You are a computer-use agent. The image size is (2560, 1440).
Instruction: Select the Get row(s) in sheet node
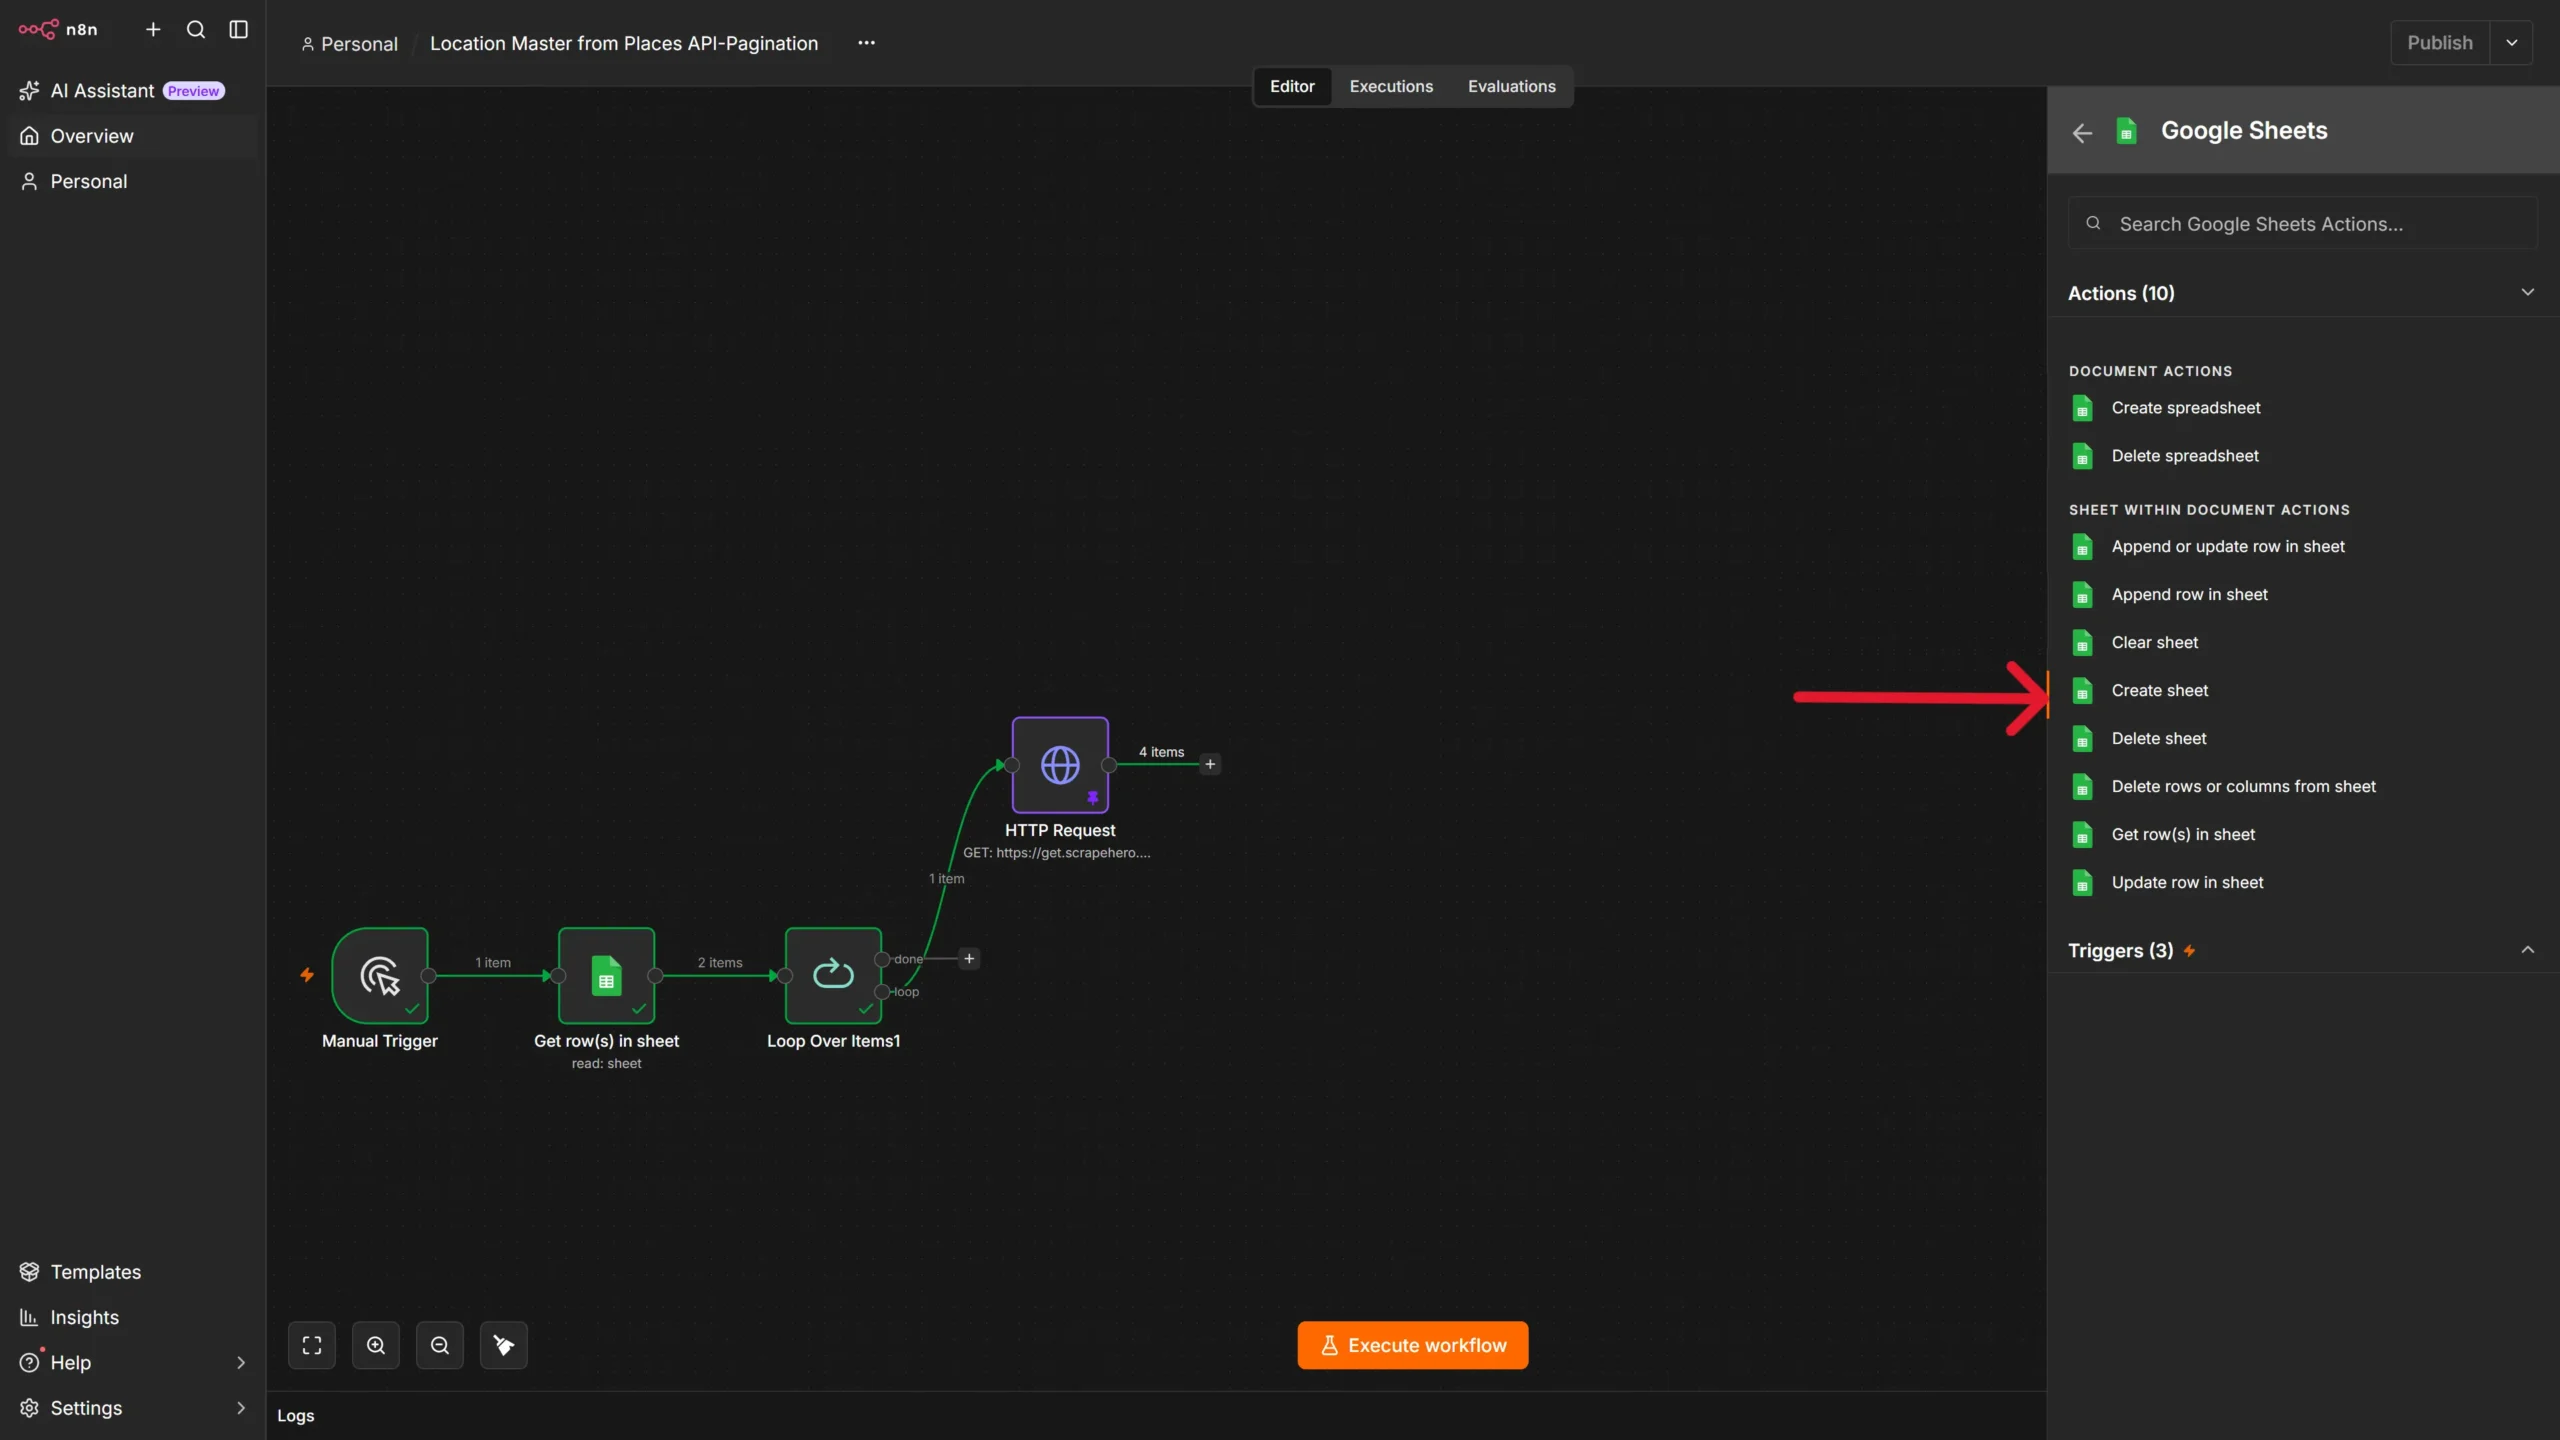pos(606,975)
